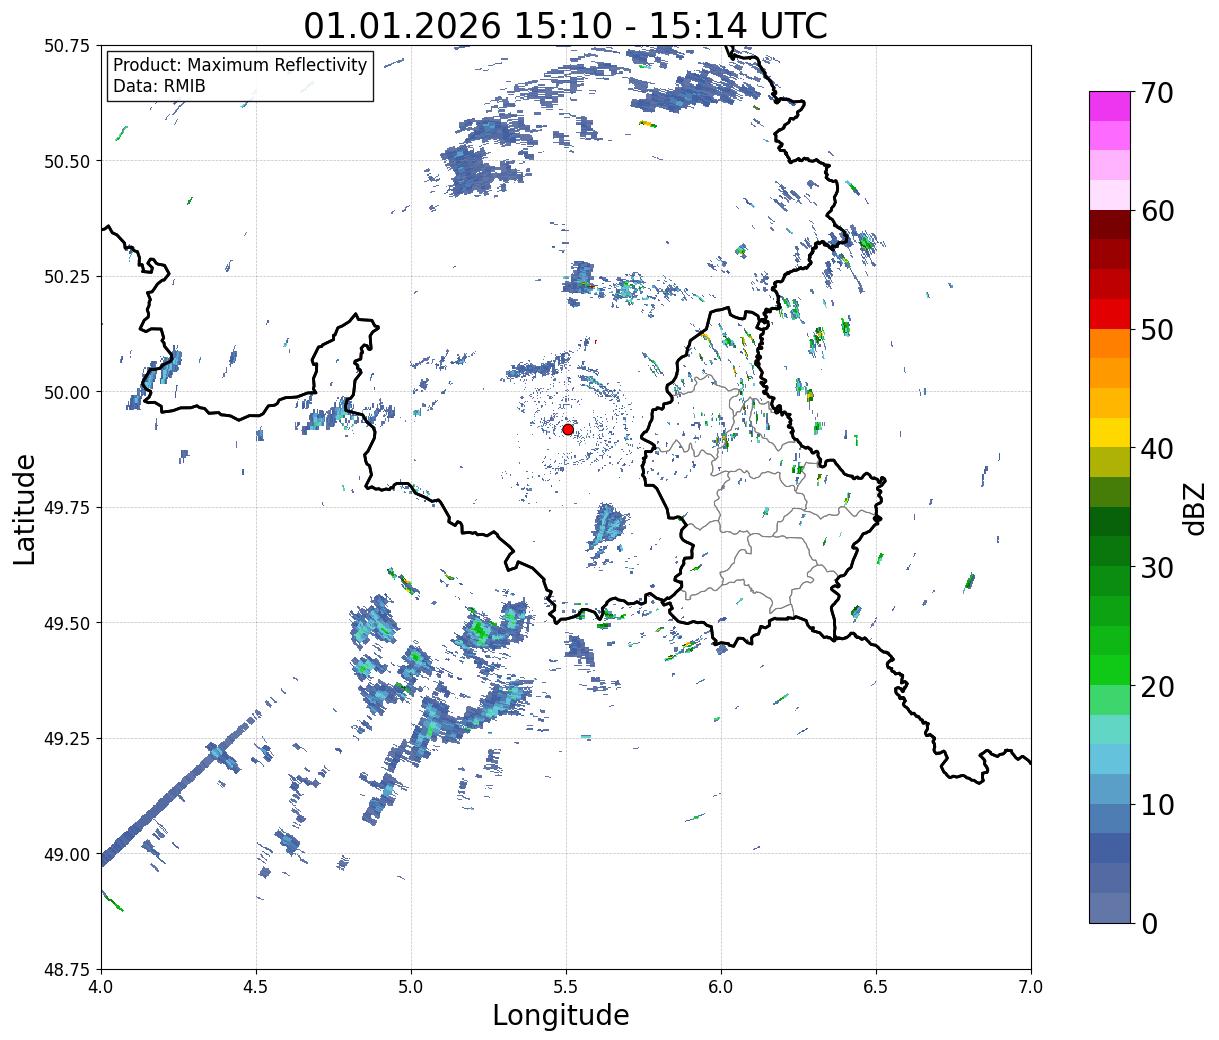Click the 40 tick on the colorbar
The height and width of the screenshot is (1040, 1219).
pos(1156,448)
